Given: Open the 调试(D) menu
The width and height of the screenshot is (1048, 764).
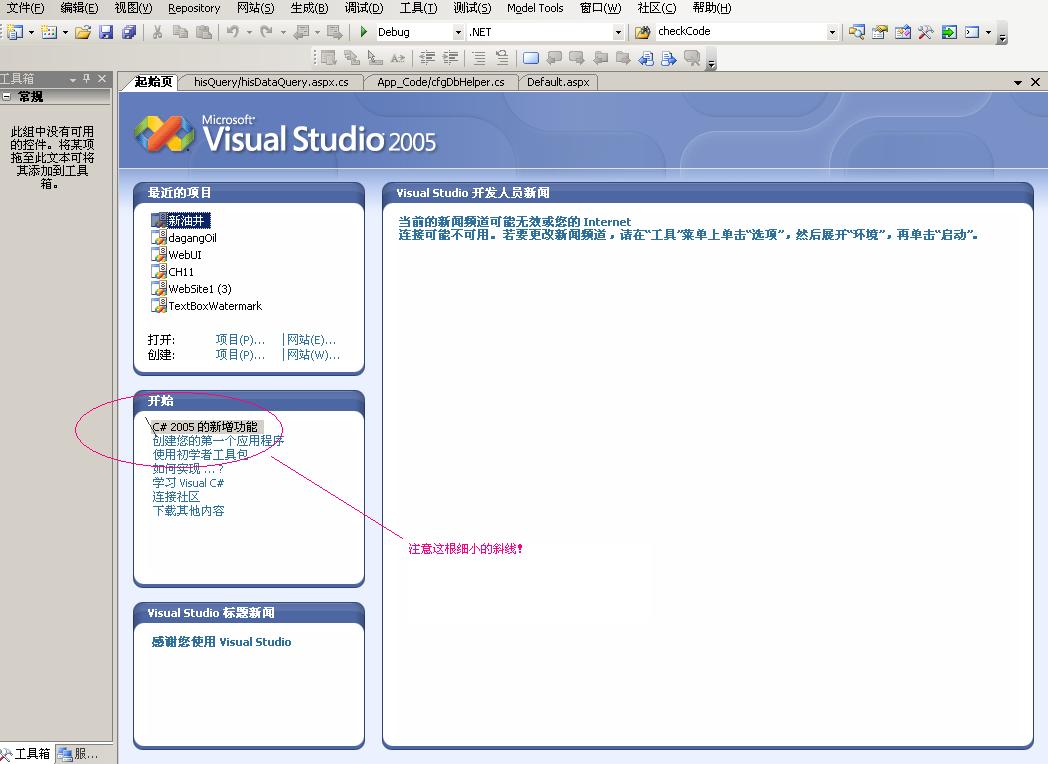Looking at the screenshot, I should pos(364,8).
